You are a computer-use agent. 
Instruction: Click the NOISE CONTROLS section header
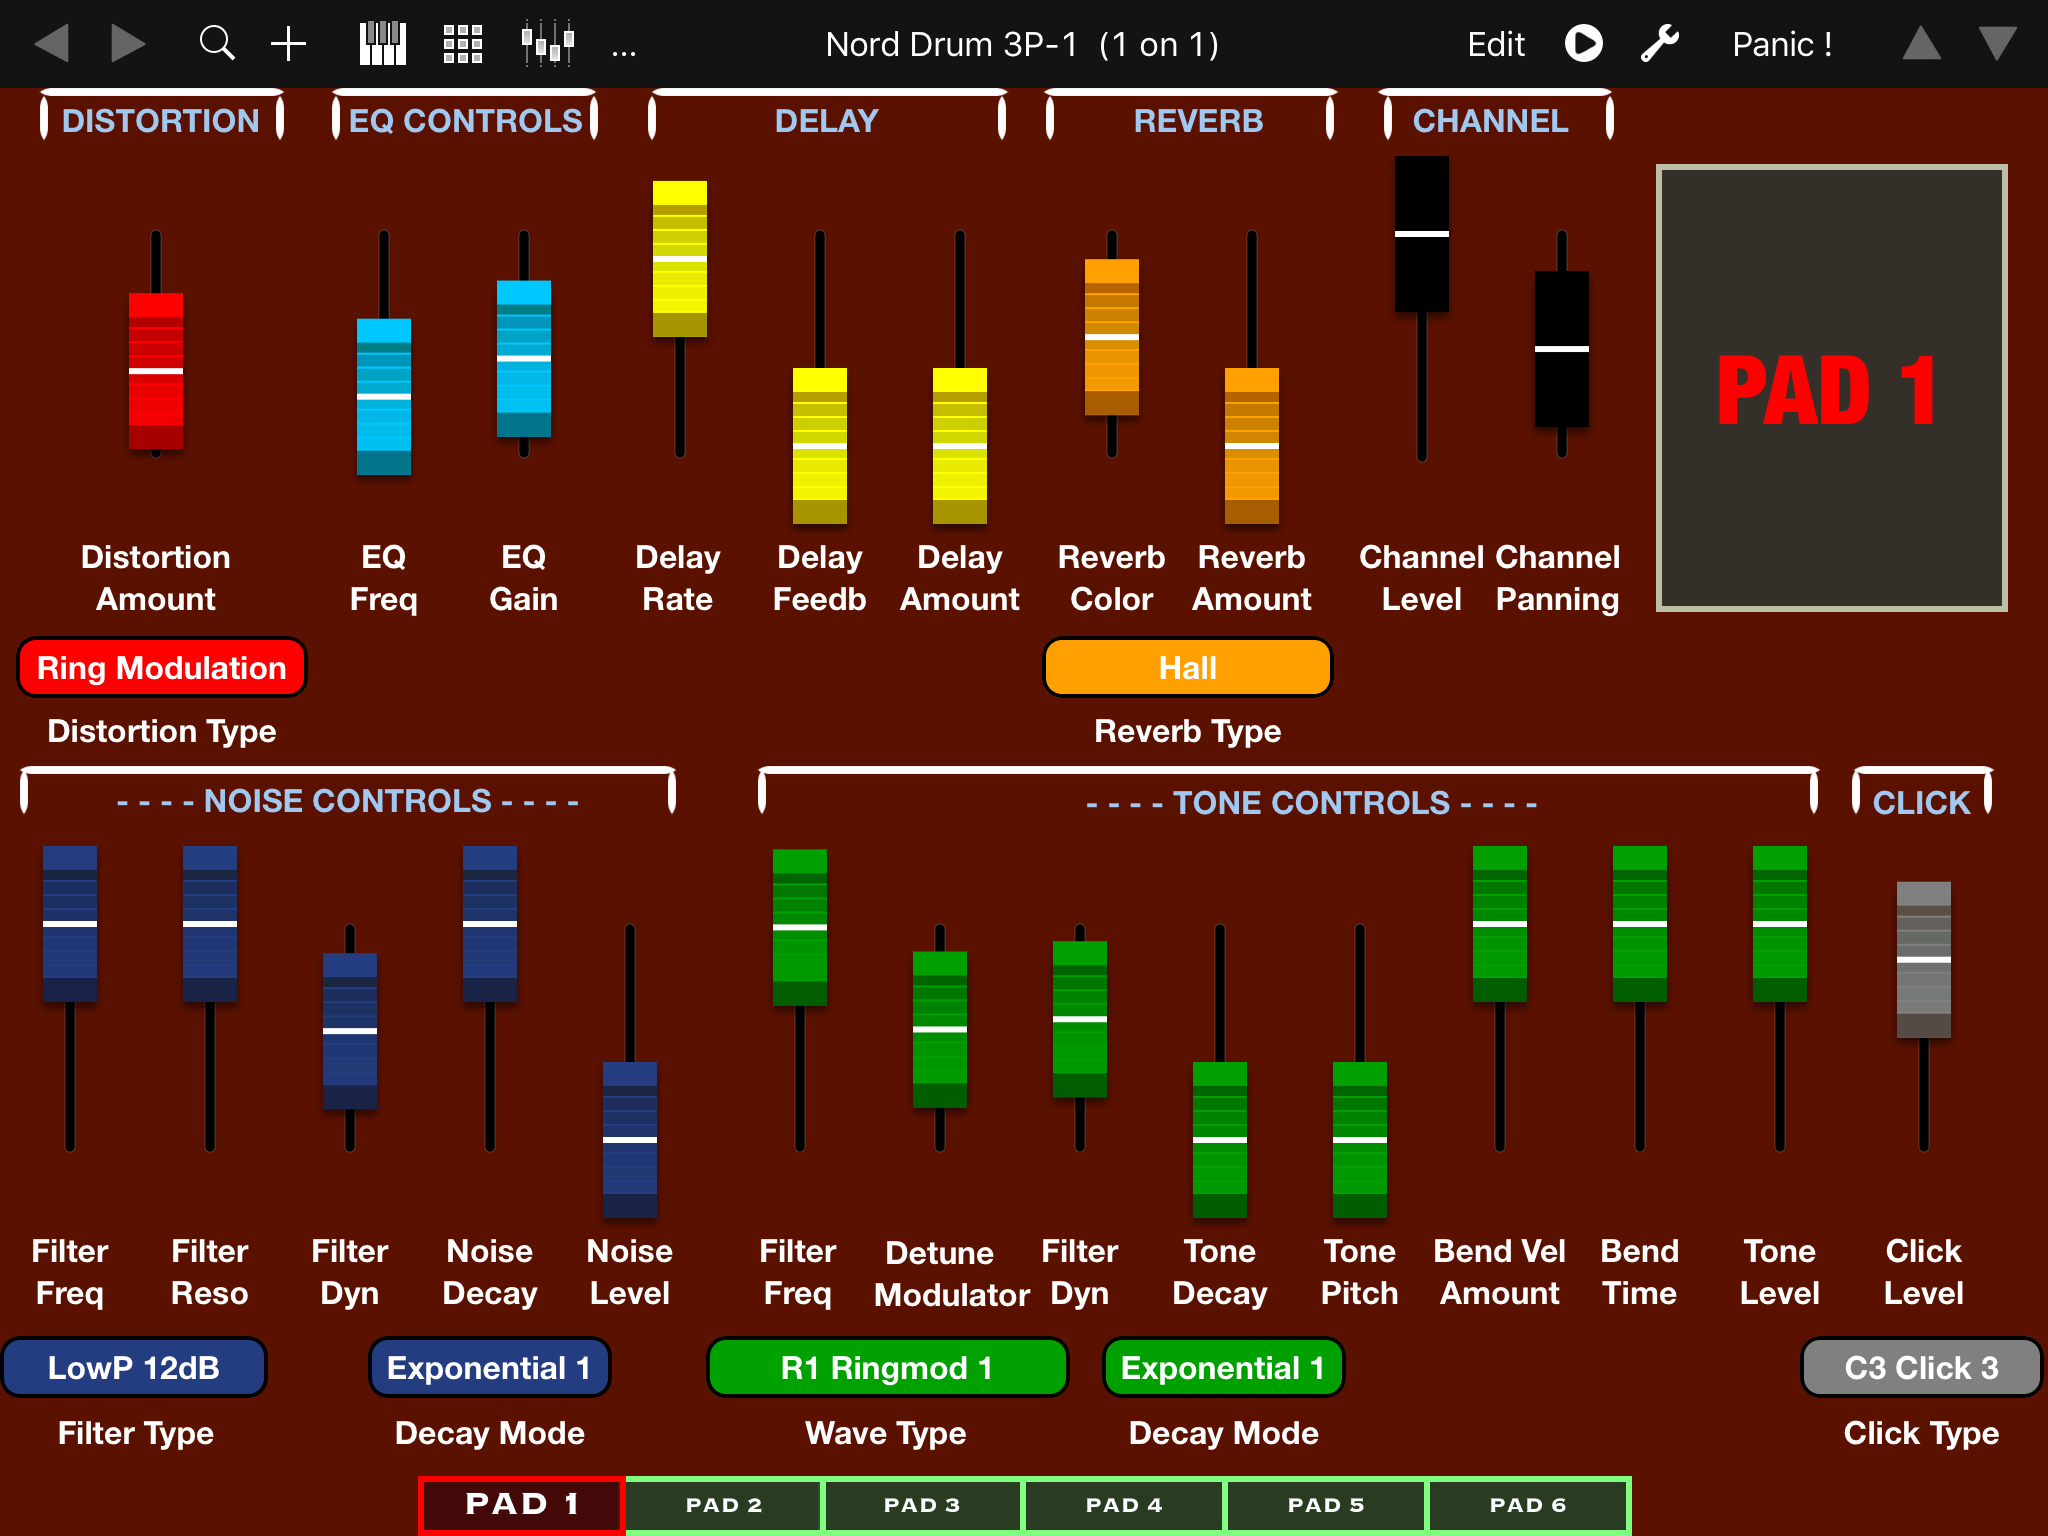(348, 801)
